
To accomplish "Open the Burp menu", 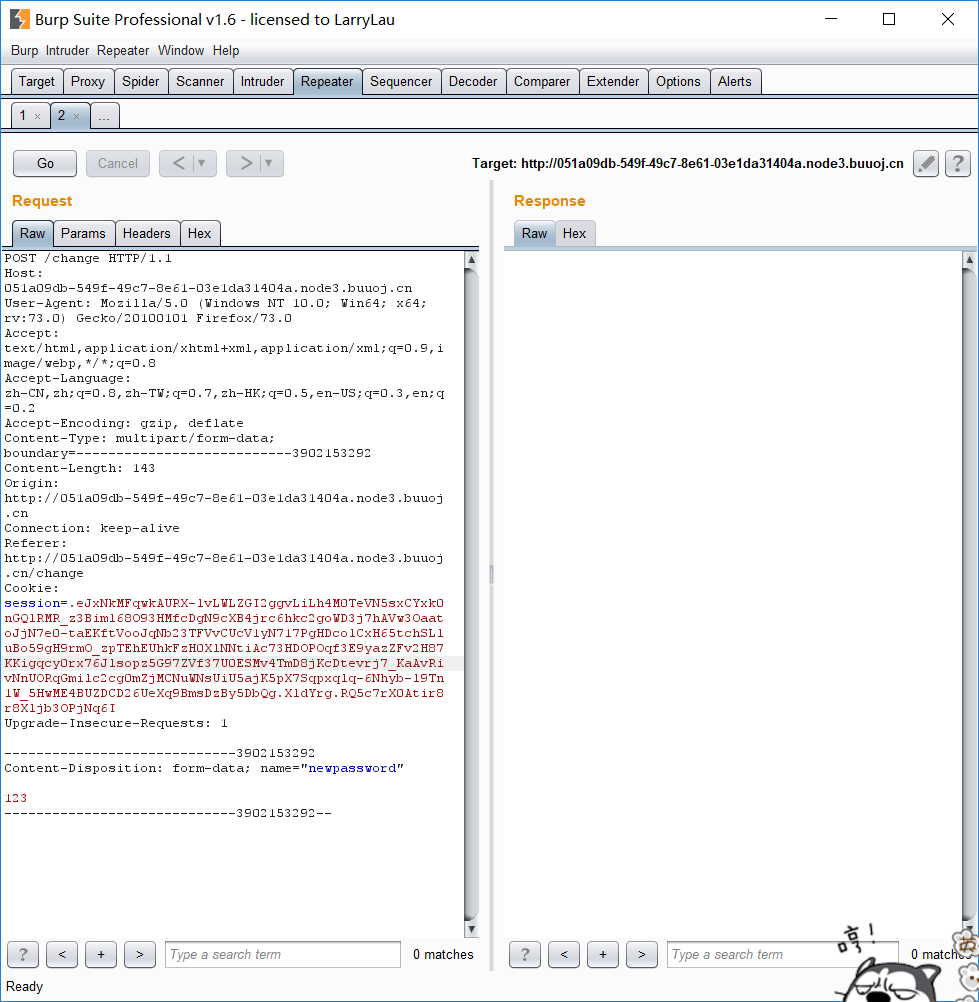I will [24, 50].
